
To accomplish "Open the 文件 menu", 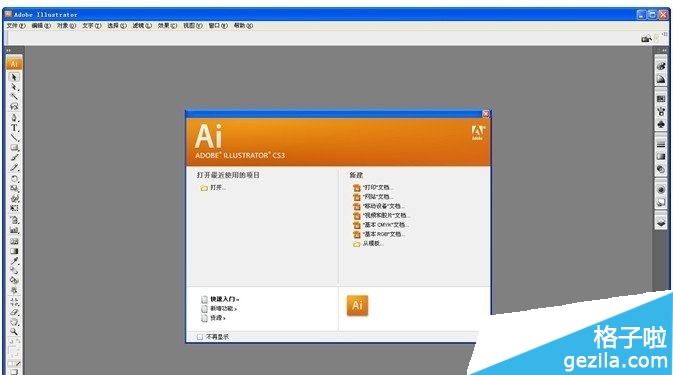I will pyautogui.click(x=16, y=26).
